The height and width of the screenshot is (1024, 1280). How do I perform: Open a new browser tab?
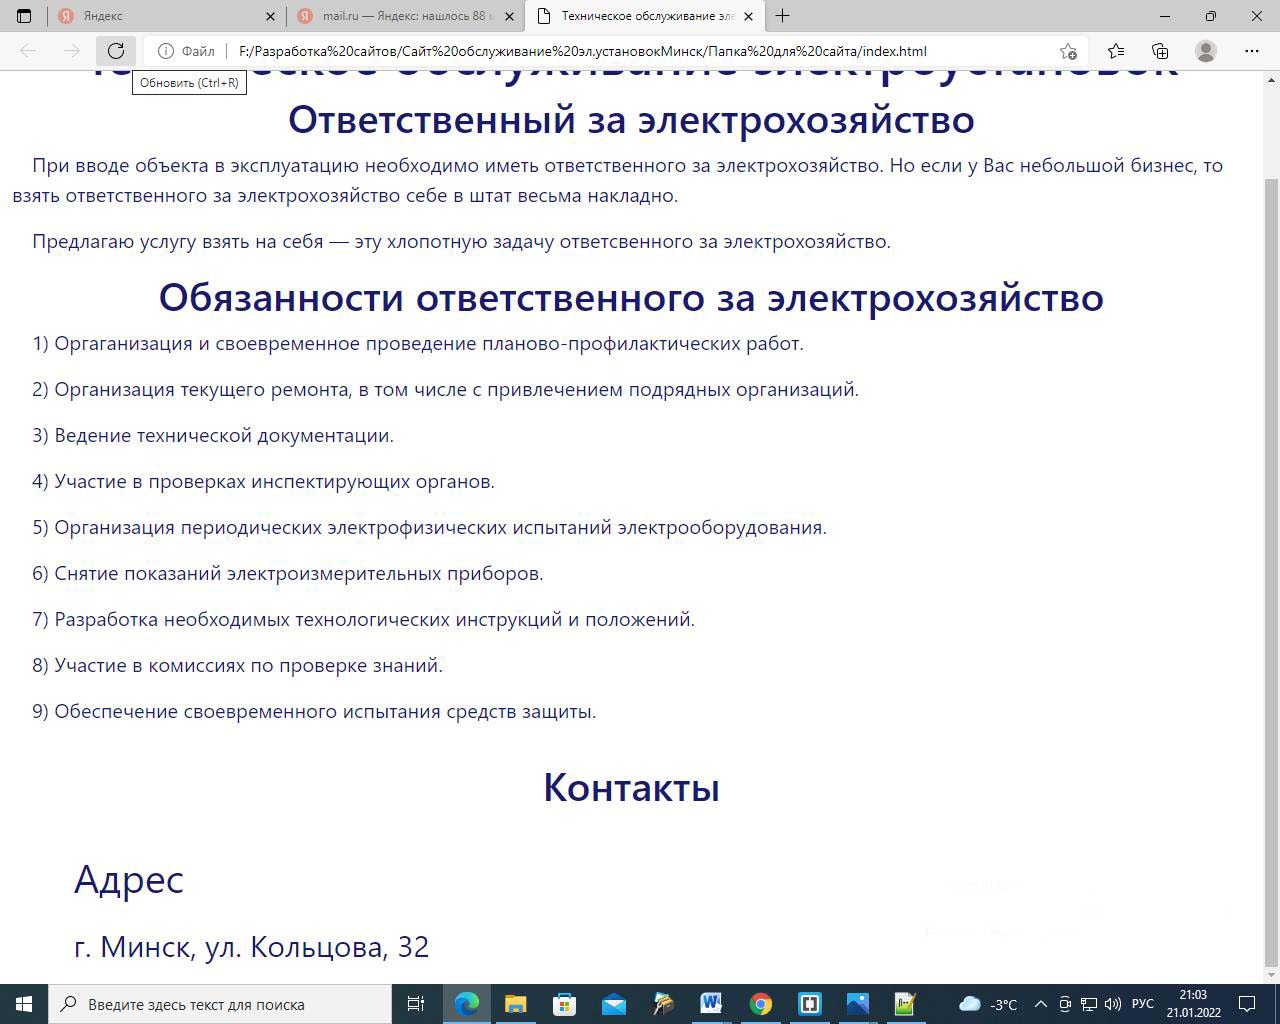(782, 16)
